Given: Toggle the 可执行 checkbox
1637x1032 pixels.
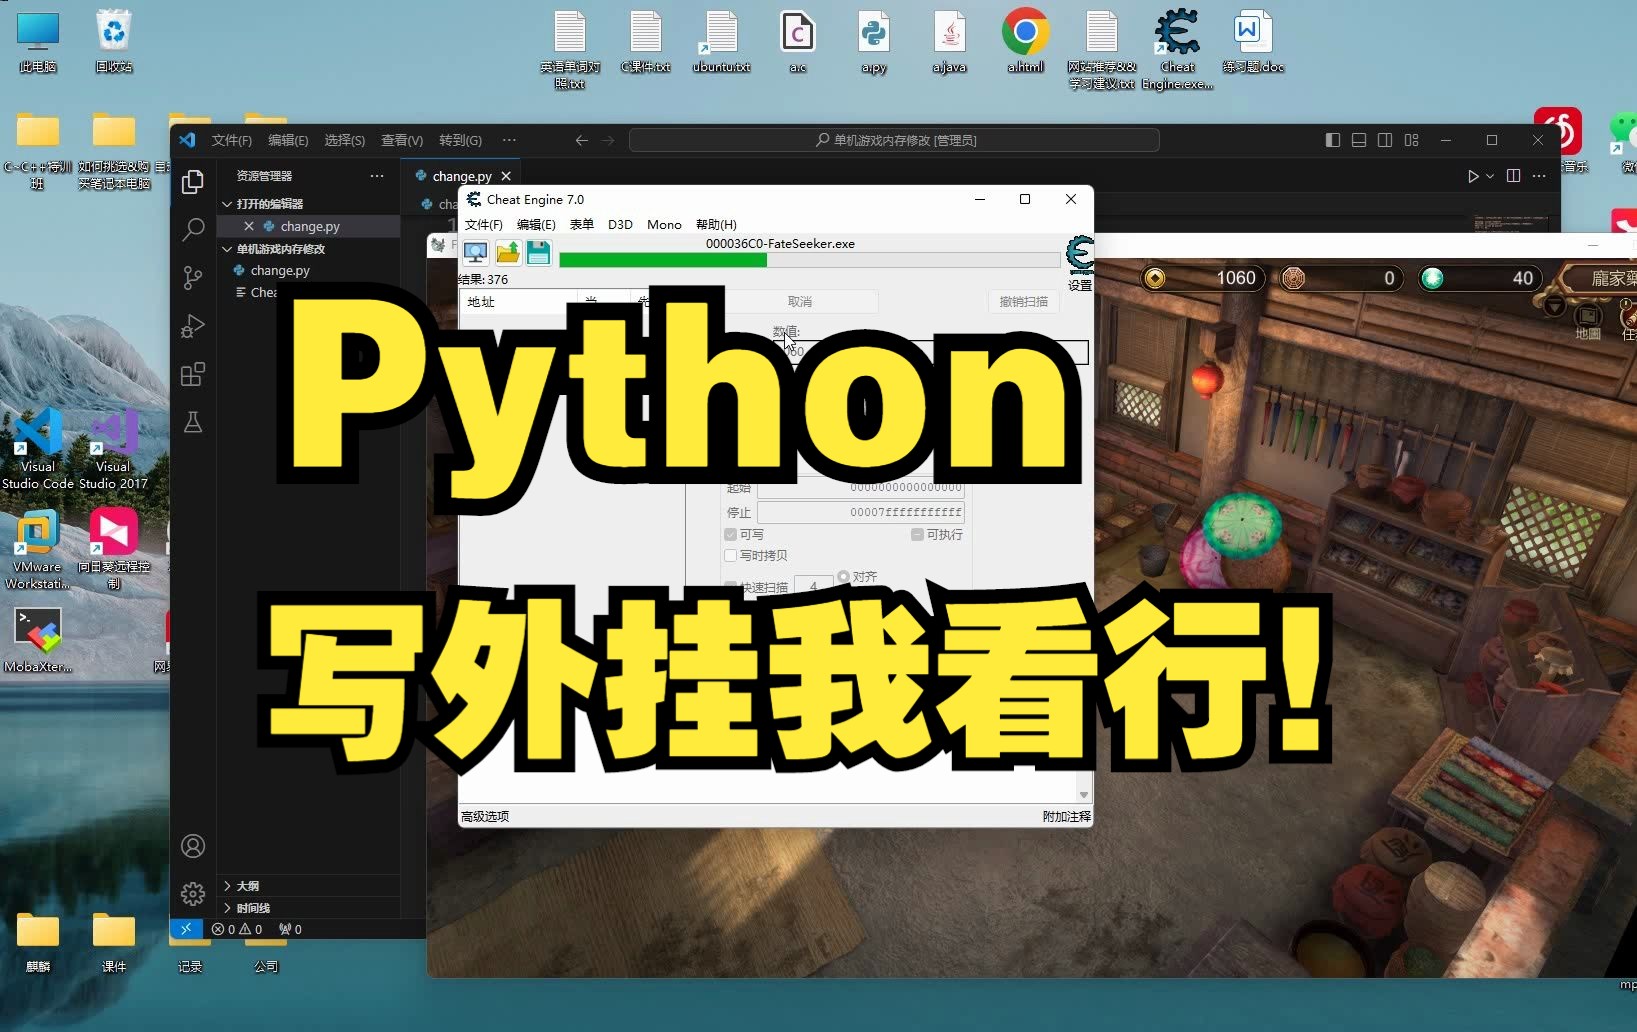Looking at the screenshot, I should point(918,534).
